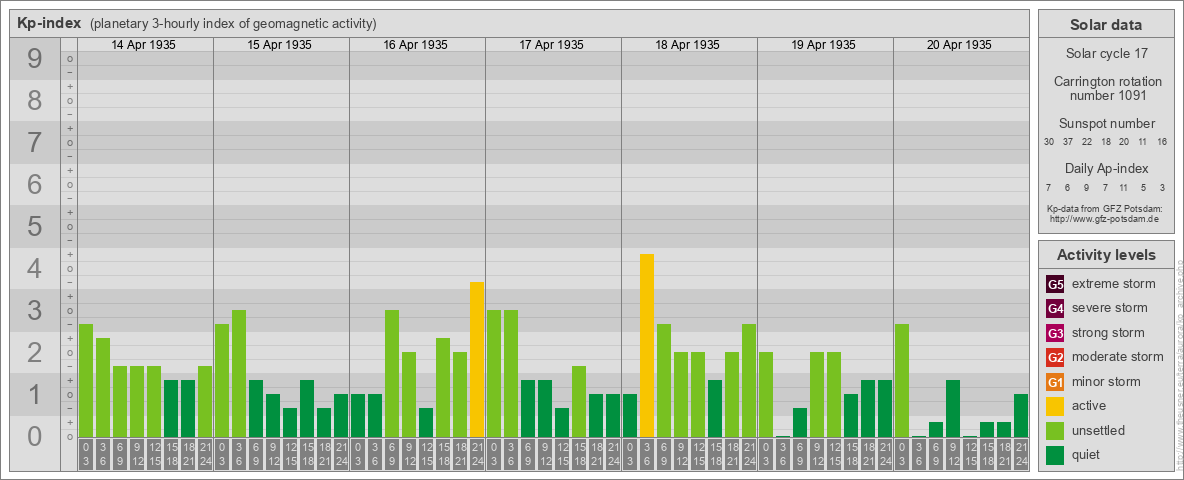Image resolution: width=1184 pixels, height=480 pixels.
Task: Click the 20 Apr 1935 date header
Action: pos(959,45)
